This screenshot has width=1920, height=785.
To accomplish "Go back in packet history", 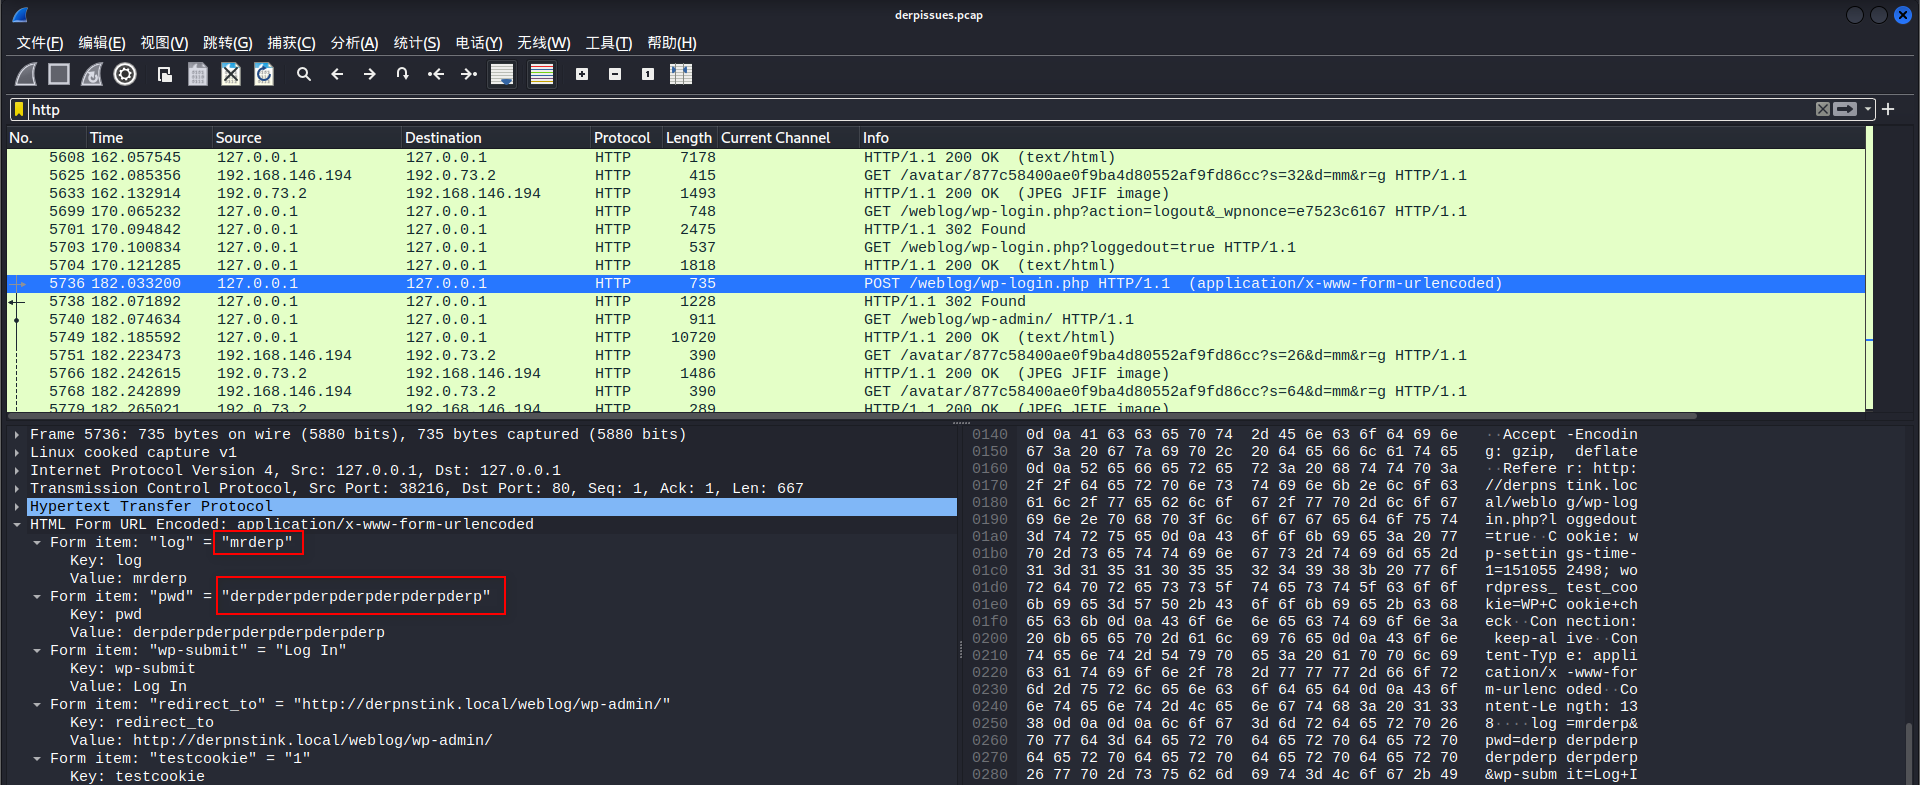I will (337, 74).
